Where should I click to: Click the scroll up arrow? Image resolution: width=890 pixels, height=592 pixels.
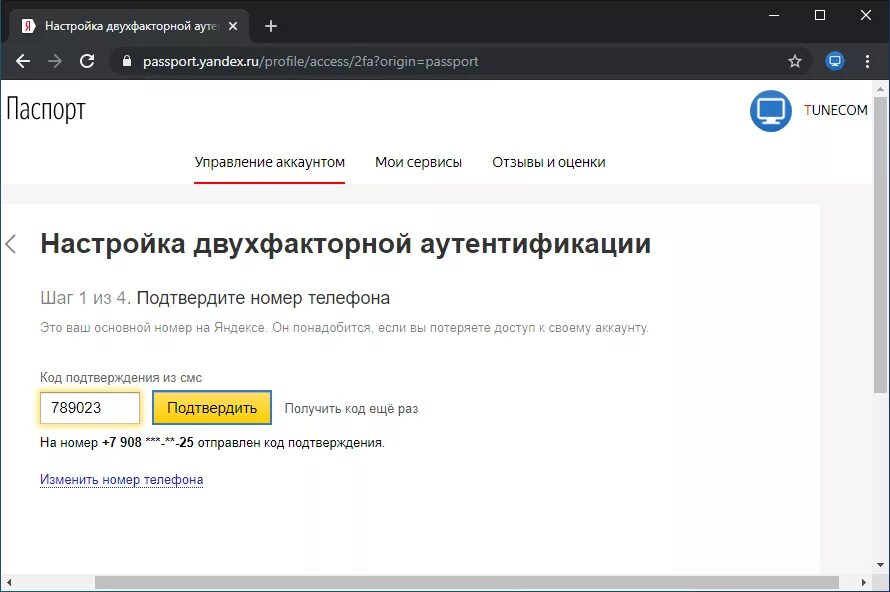(x=880, y=89)
